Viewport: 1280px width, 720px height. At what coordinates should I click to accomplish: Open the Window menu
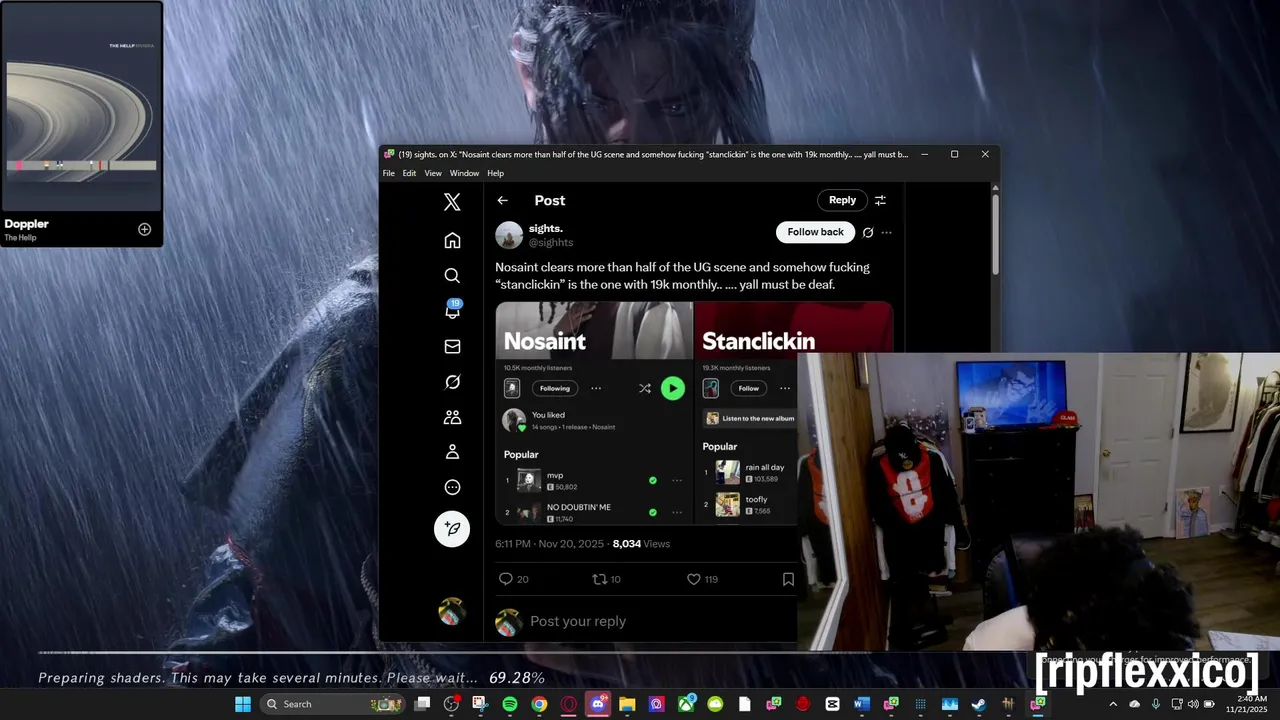pos(464,173)
